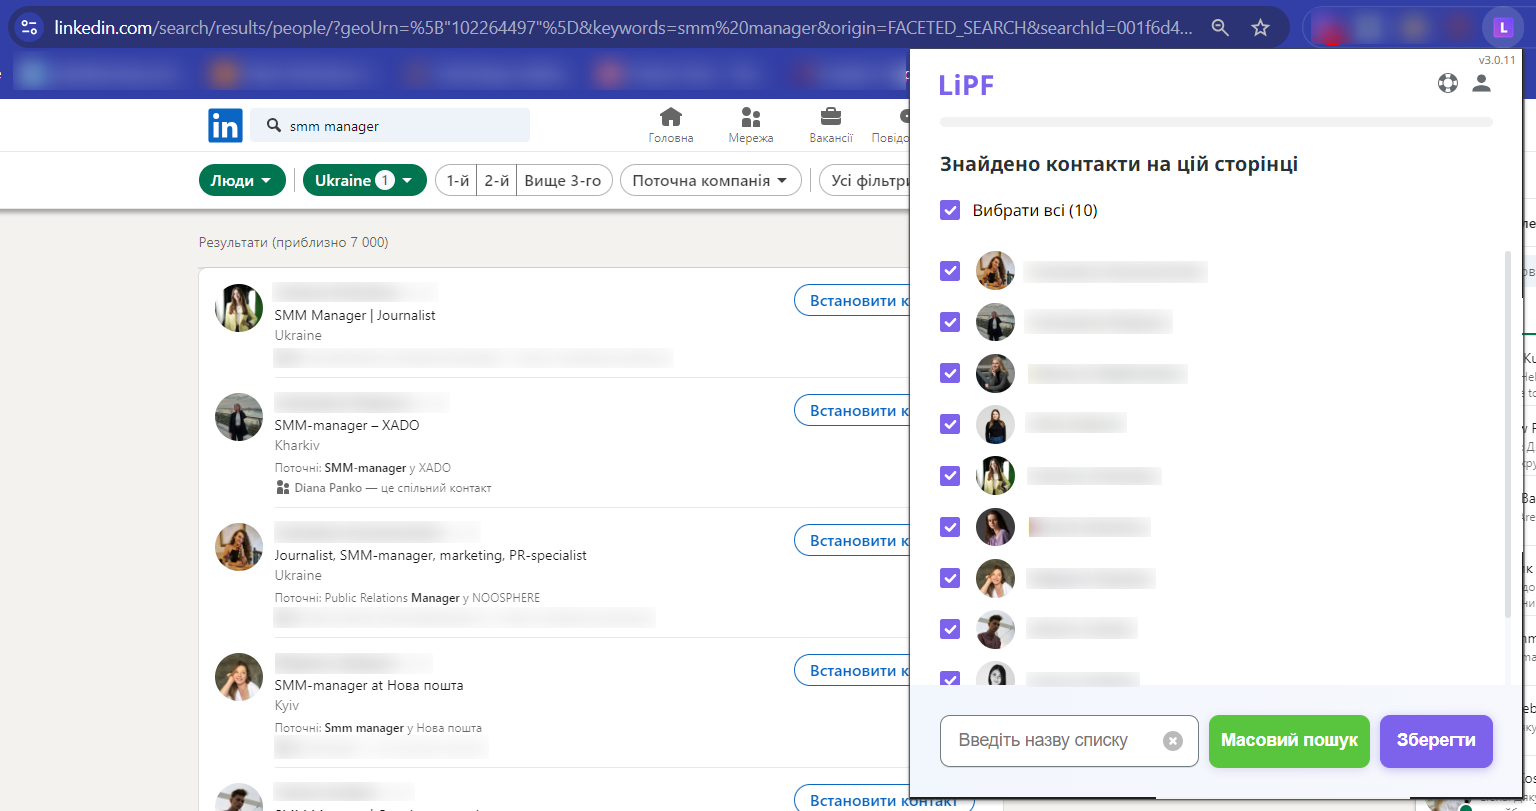Connect with the NOOSPHERE PR-specialist person
This screenshot has width=1536, height=811.
(852, 540)
